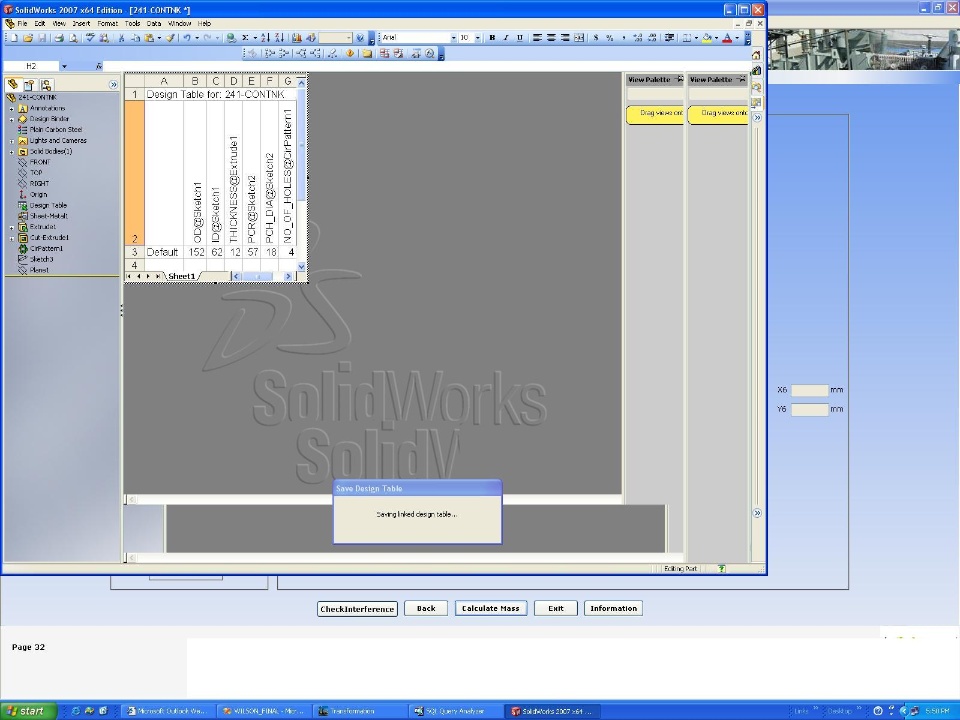The width and height of the screenshot is (960, 720).
Task: Click the Windows start button
Action: [x=29, y=711]
